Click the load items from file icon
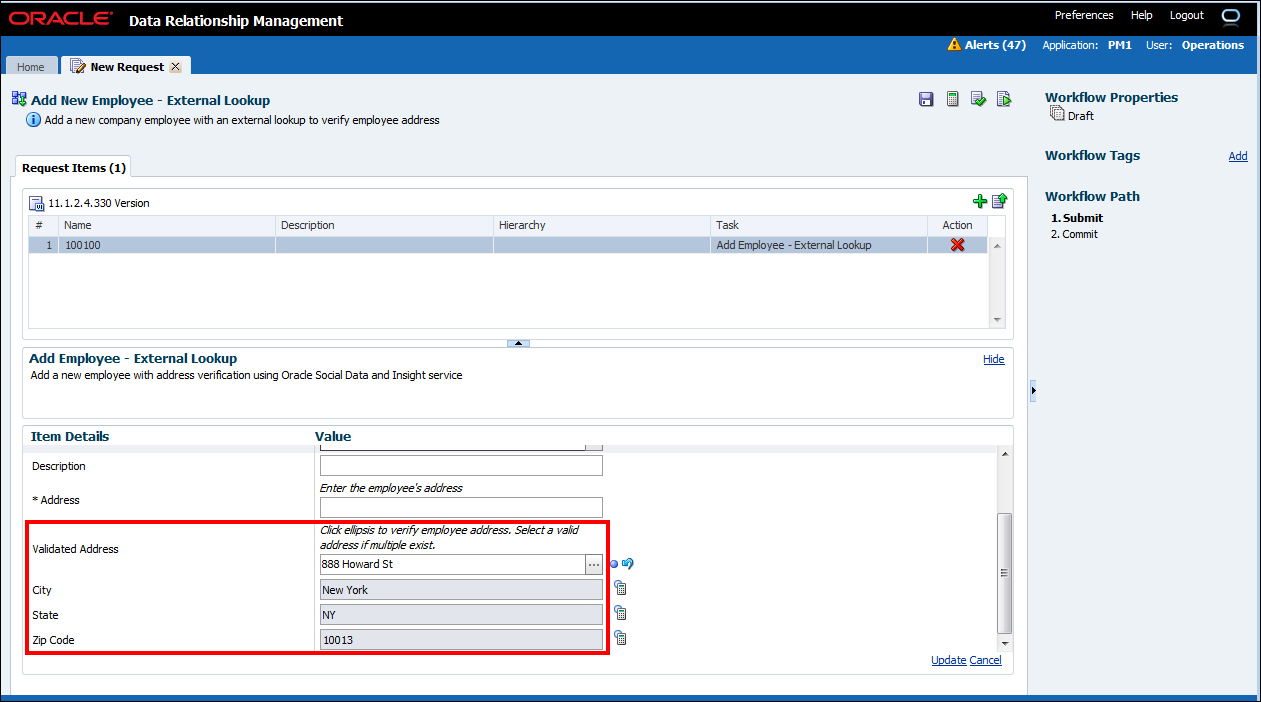The image size is (1261, 702). pos(999,201)
